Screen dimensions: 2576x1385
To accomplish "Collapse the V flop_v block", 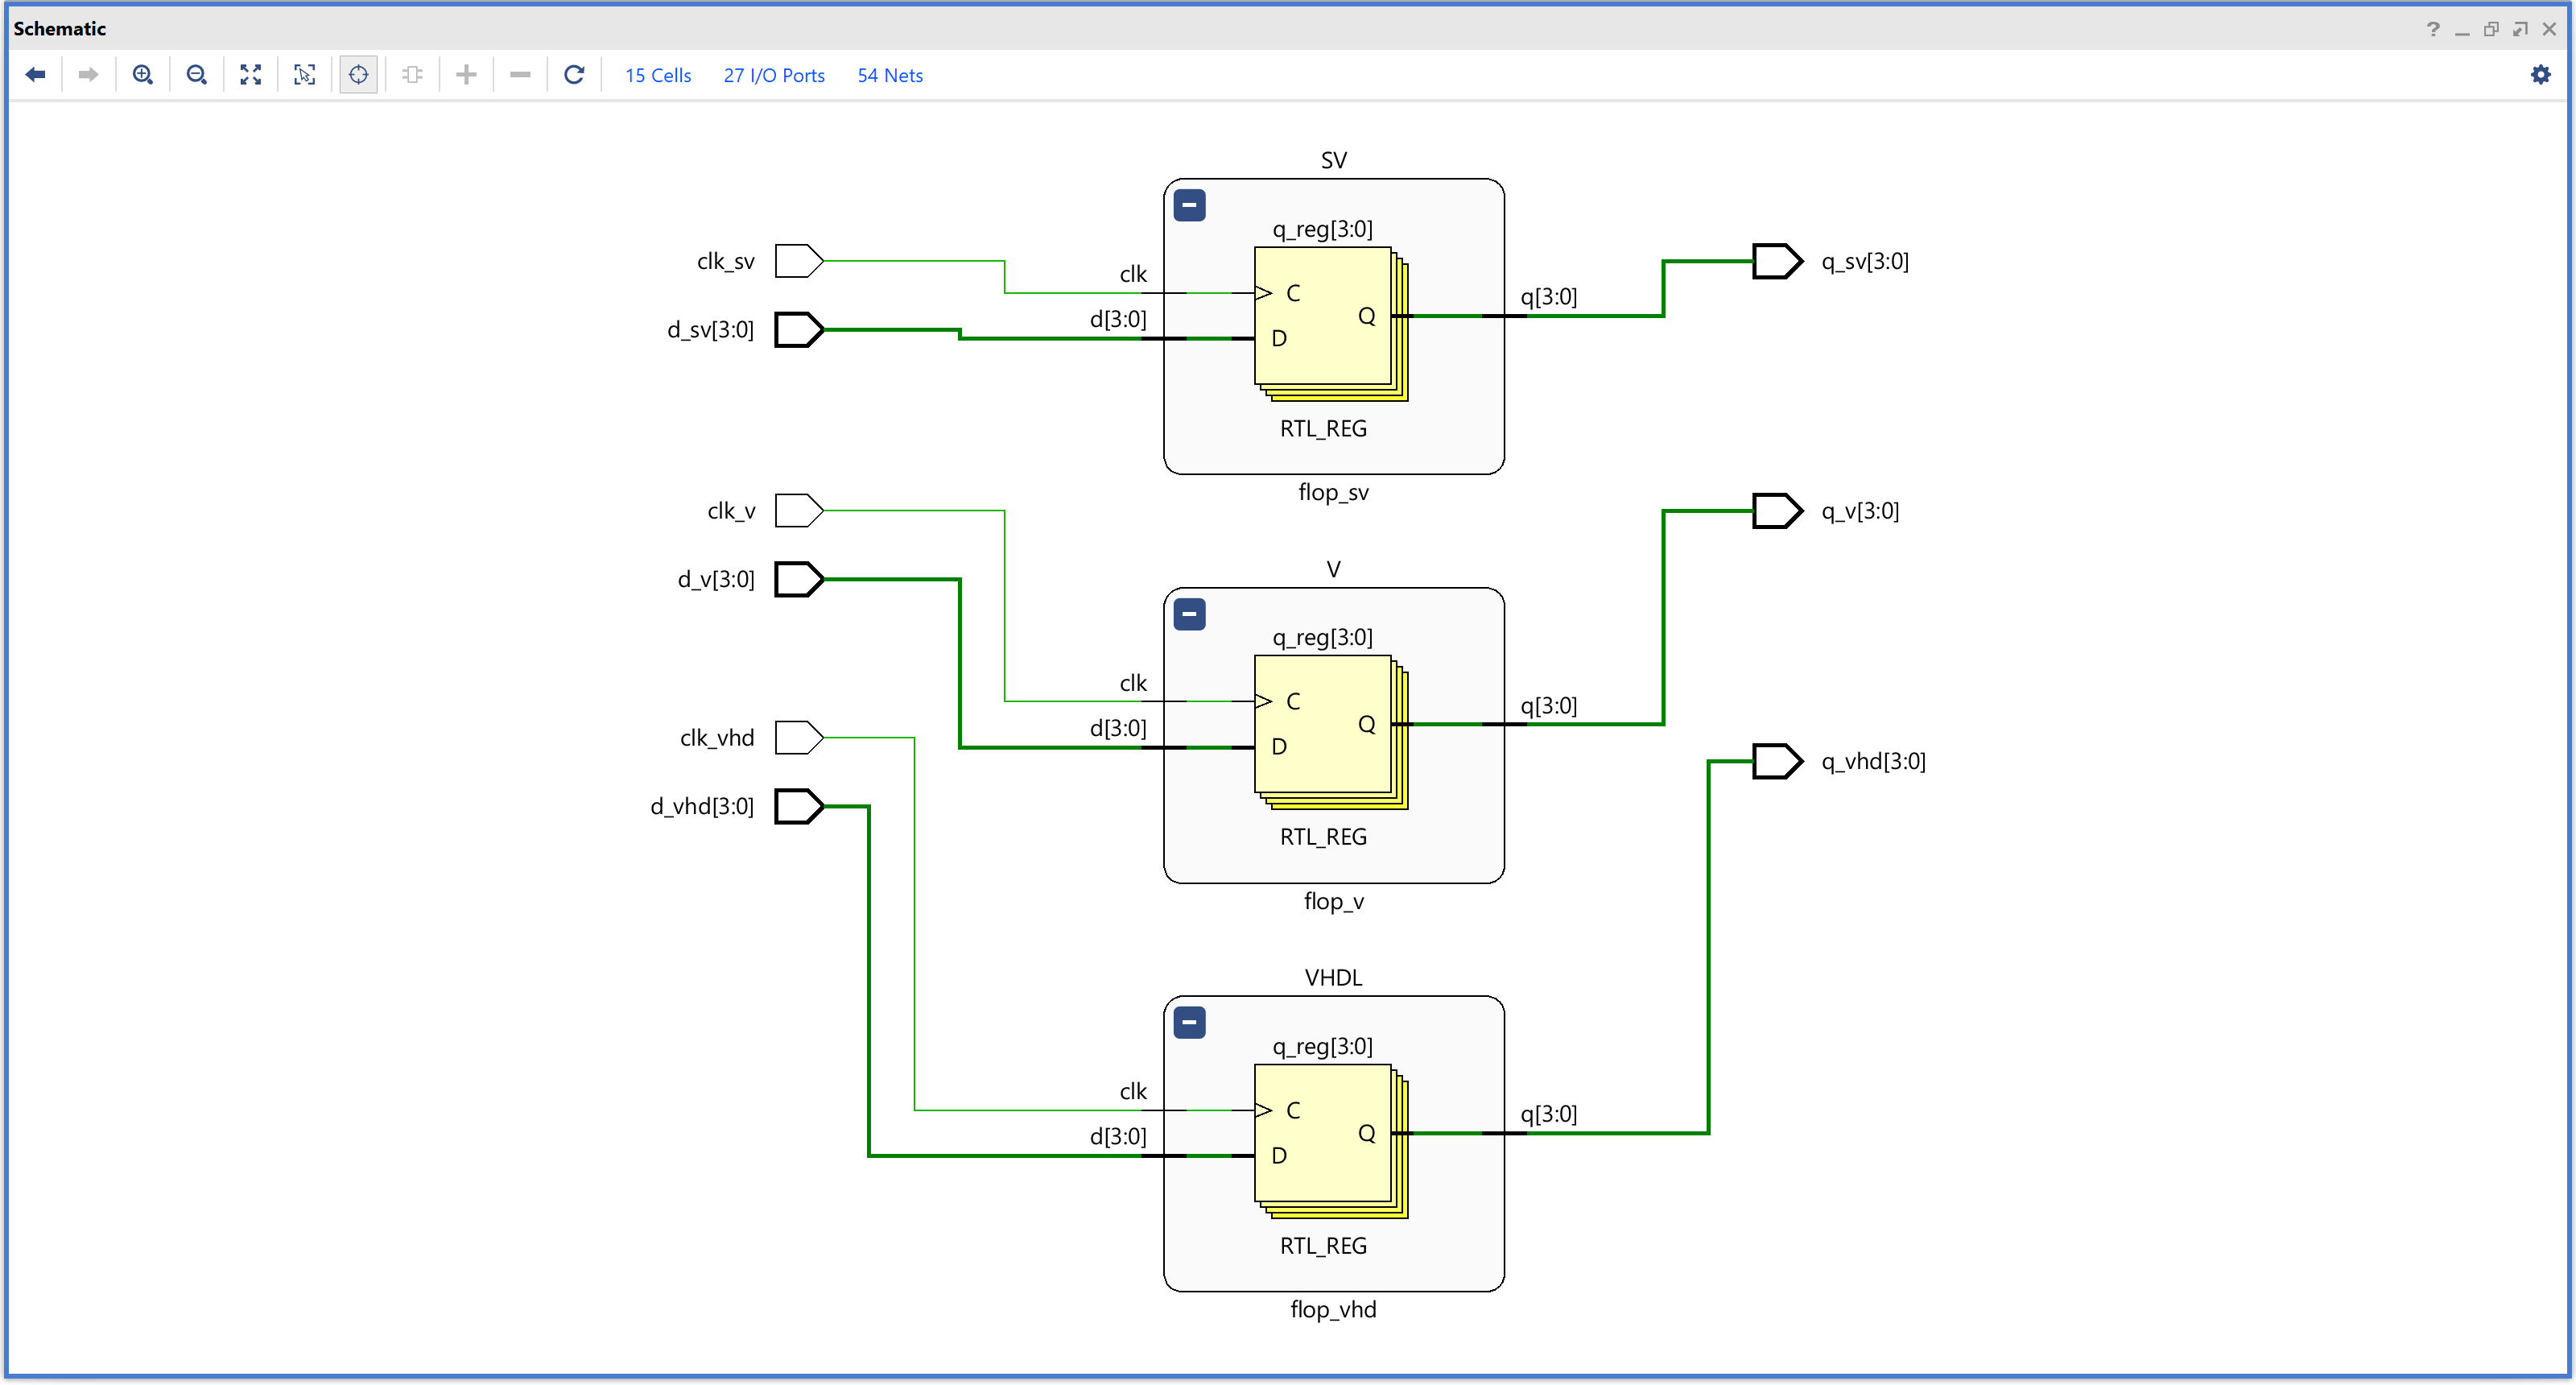I will (x=1189, y=614).
